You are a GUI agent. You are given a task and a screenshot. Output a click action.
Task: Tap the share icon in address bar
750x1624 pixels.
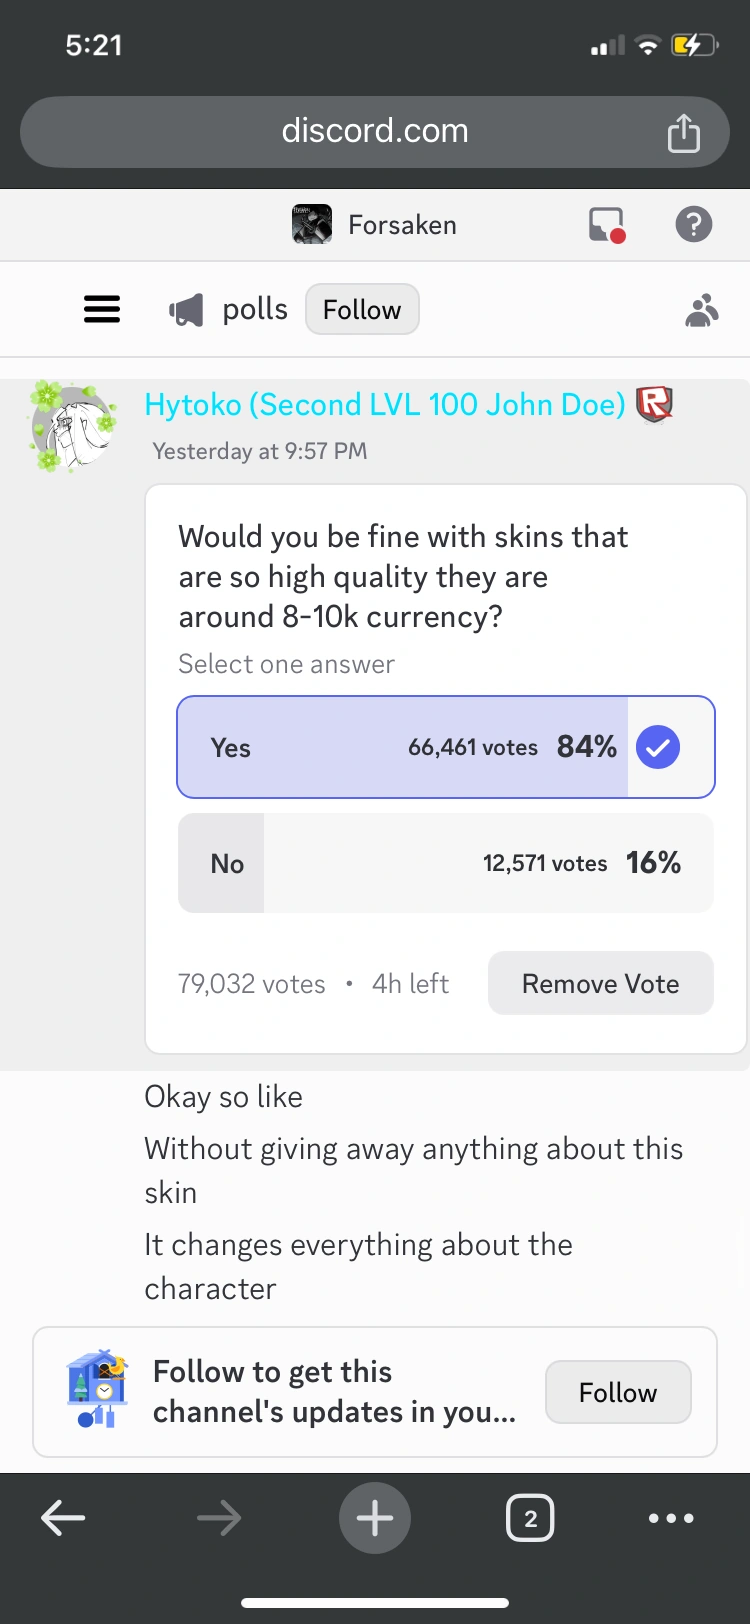click(x=684, y=132)
